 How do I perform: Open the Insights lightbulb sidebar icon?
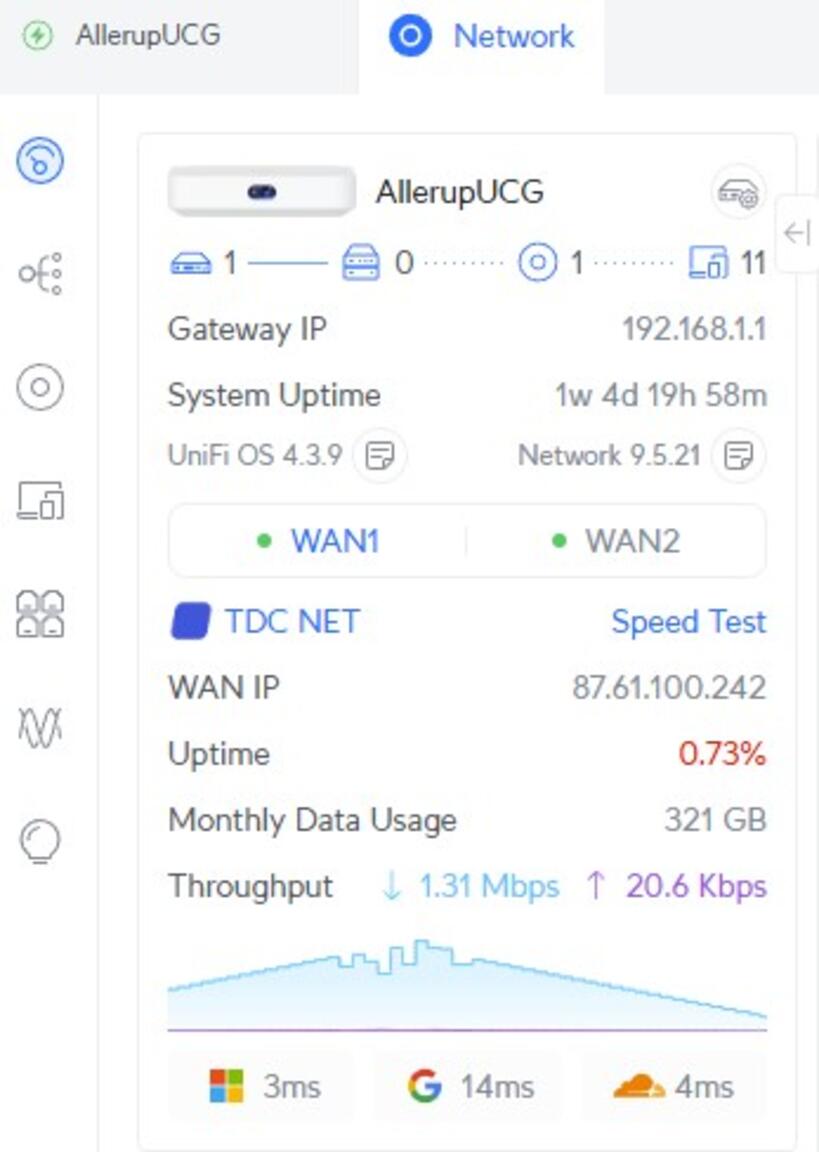pyautogui.click(x=41, y=841)
